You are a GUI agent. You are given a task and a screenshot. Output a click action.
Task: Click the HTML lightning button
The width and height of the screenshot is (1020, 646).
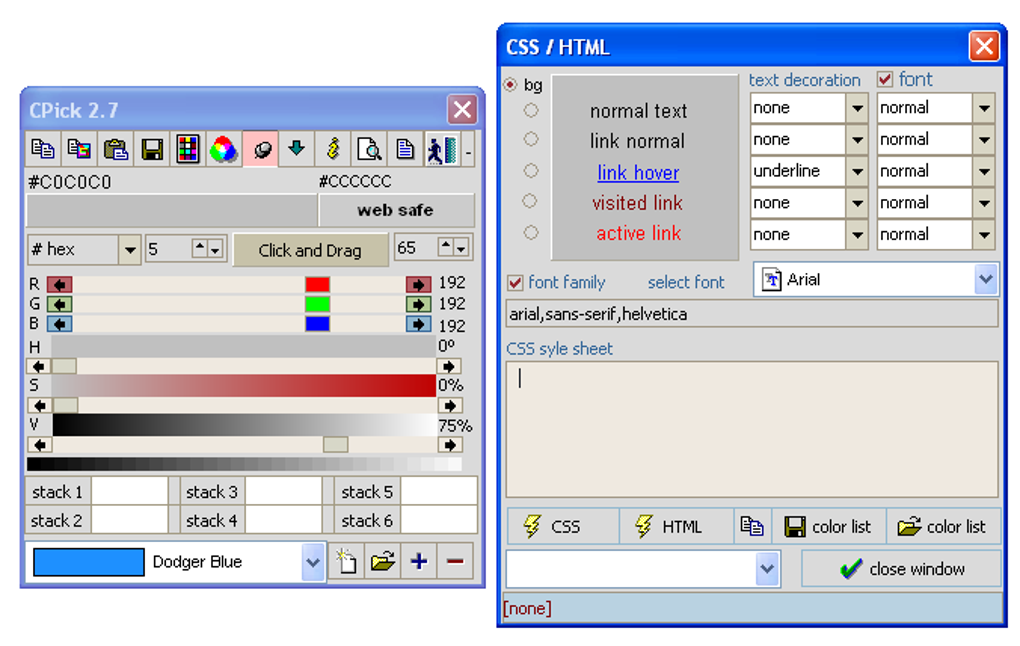[676, 526]
